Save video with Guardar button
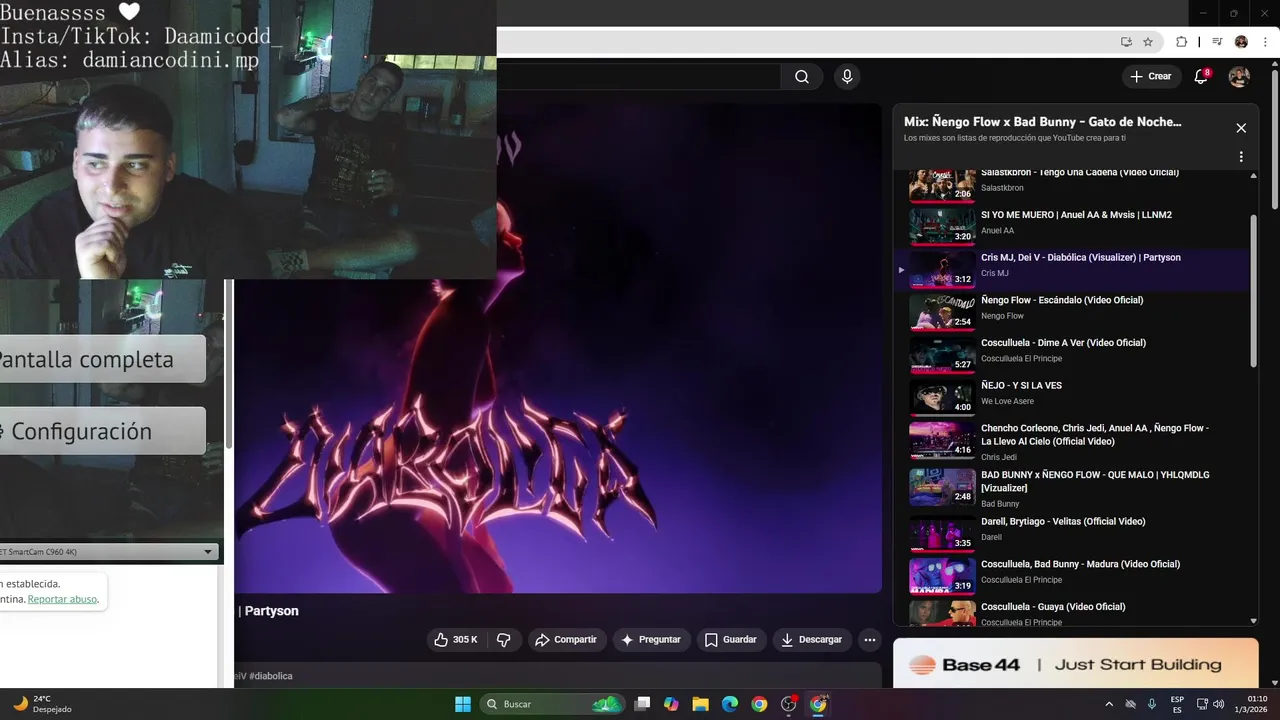 [x=730, y=640]
